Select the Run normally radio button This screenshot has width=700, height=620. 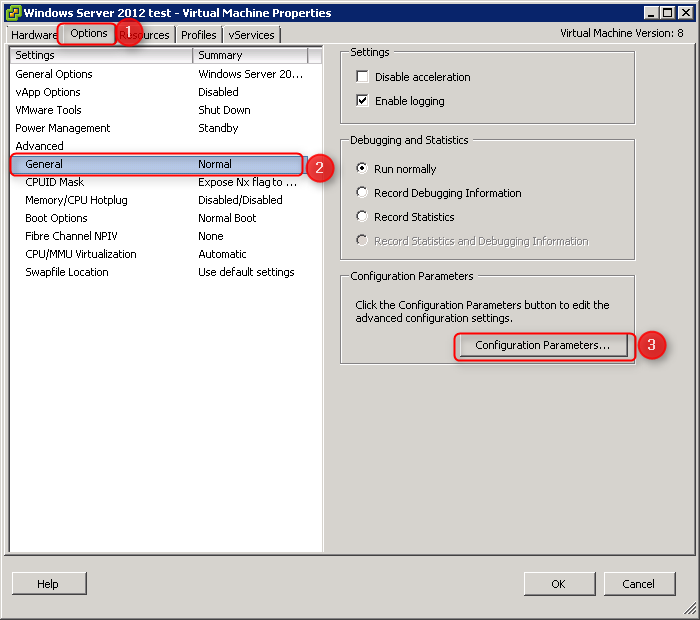(x=362, y=168)
